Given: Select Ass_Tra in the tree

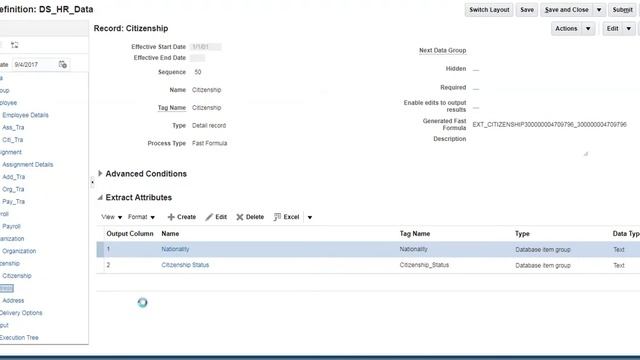Looking at the screenshot, I should pos(13,127).
